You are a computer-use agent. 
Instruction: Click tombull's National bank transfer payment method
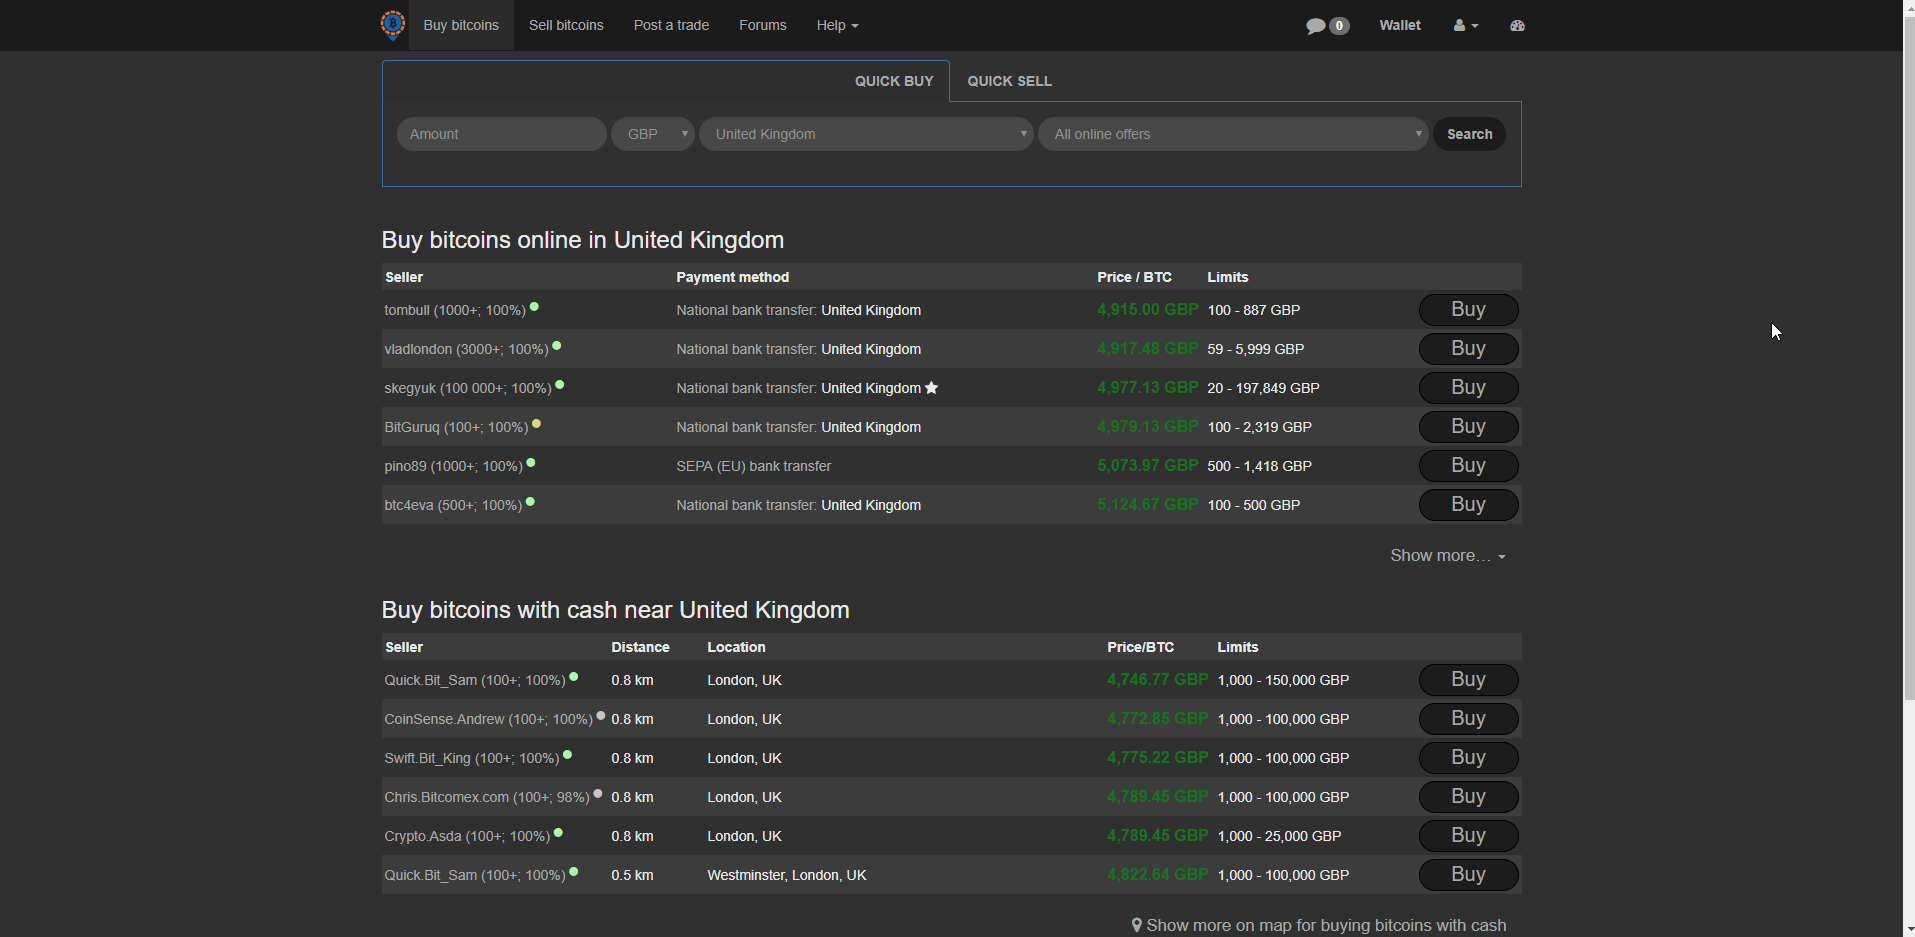[x=798, y=311]
